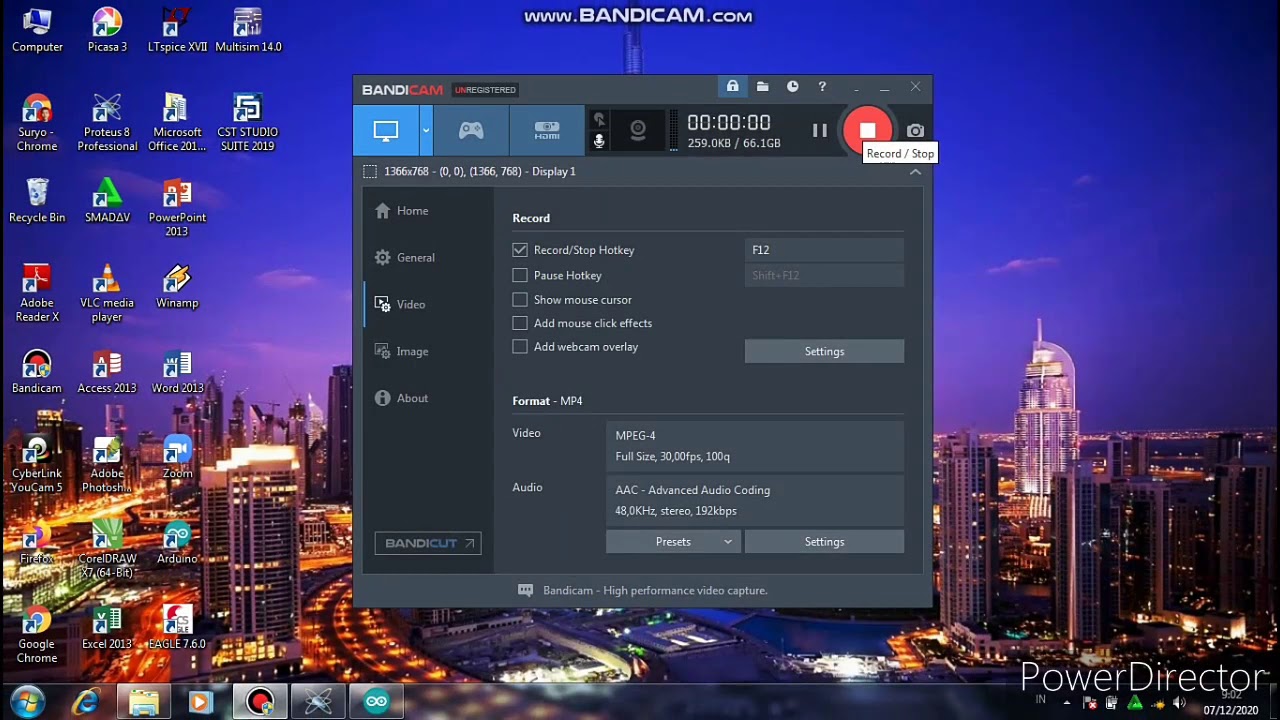
Task: Take a screenshot with the camera icon
Action: click(915, 130)
